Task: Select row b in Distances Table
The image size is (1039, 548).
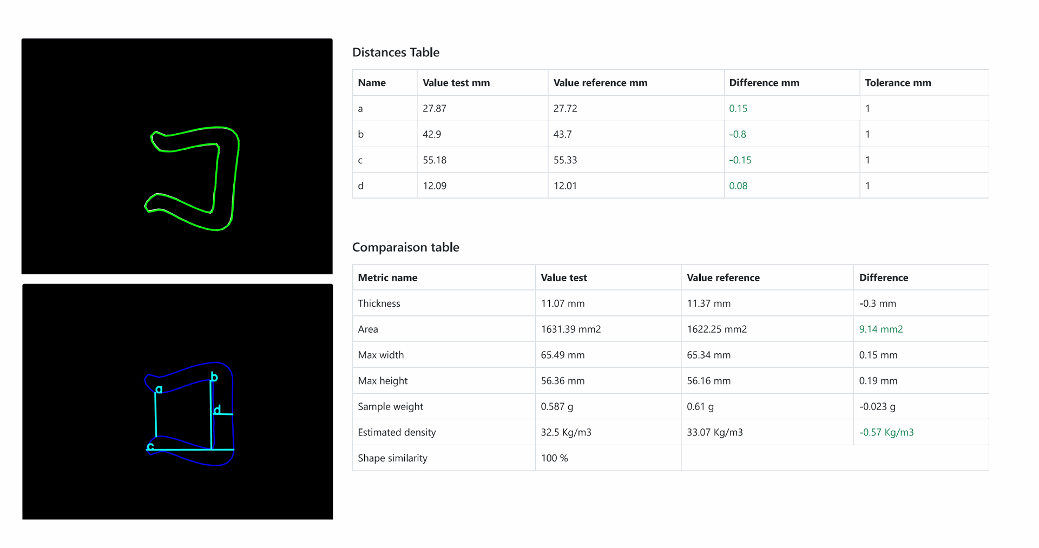Action: (670, 134)
